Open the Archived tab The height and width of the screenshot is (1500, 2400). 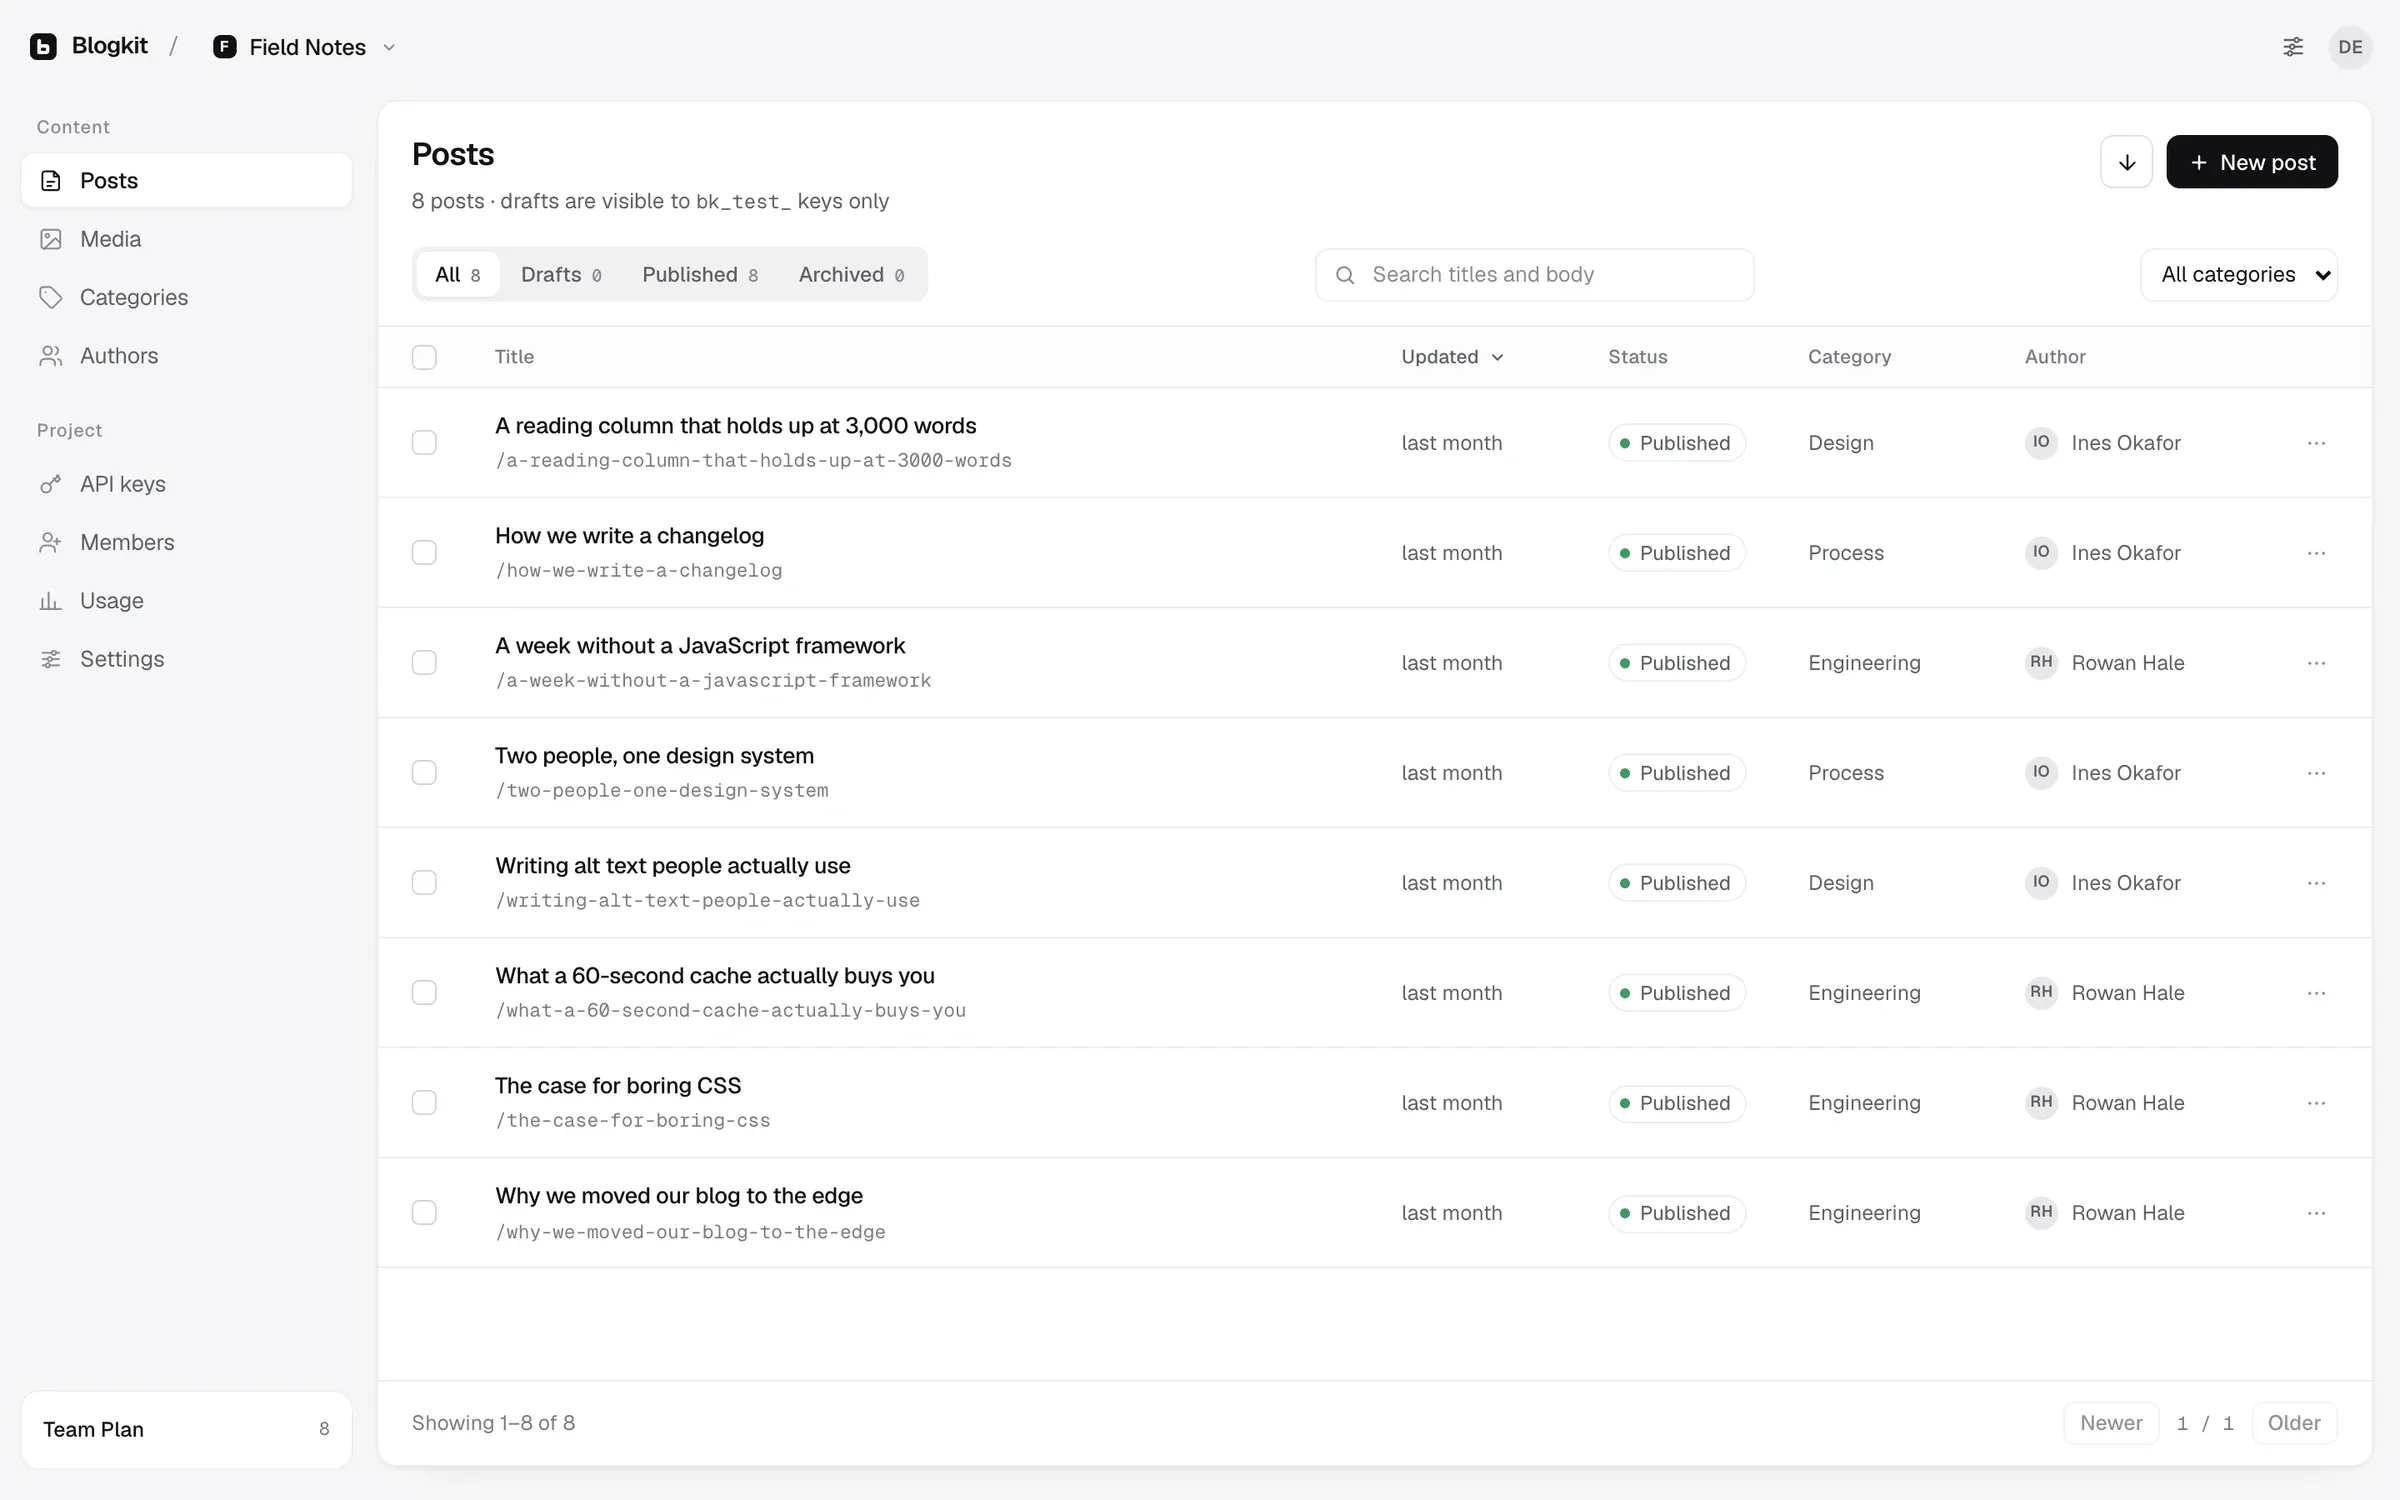(x=851, y=275)
